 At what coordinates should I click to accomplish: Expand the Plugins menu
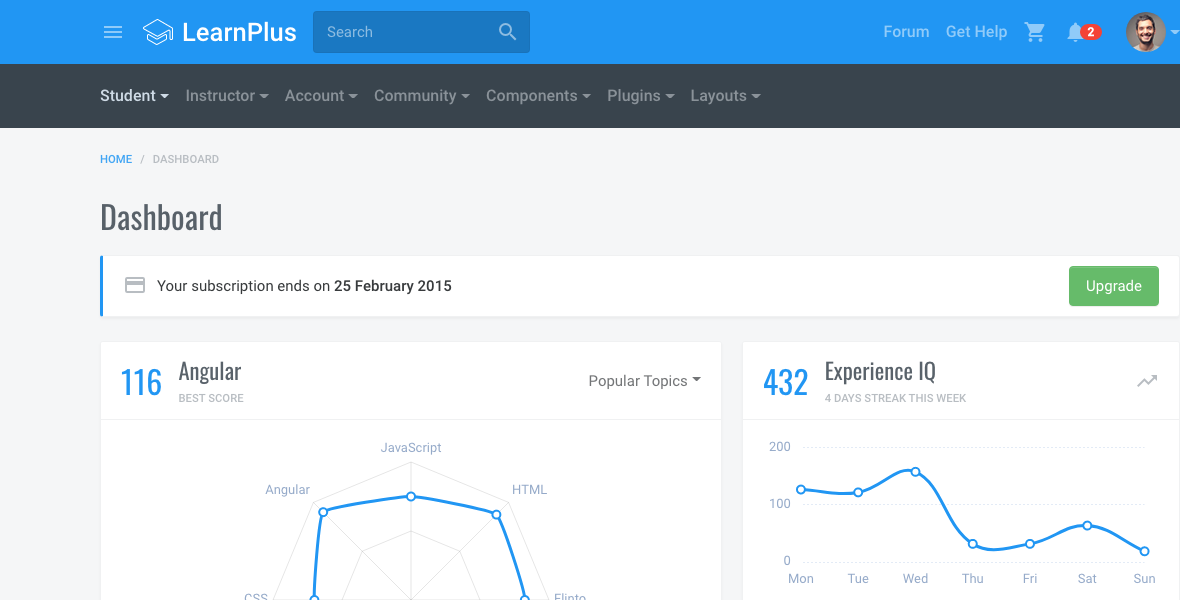point(640,96)
